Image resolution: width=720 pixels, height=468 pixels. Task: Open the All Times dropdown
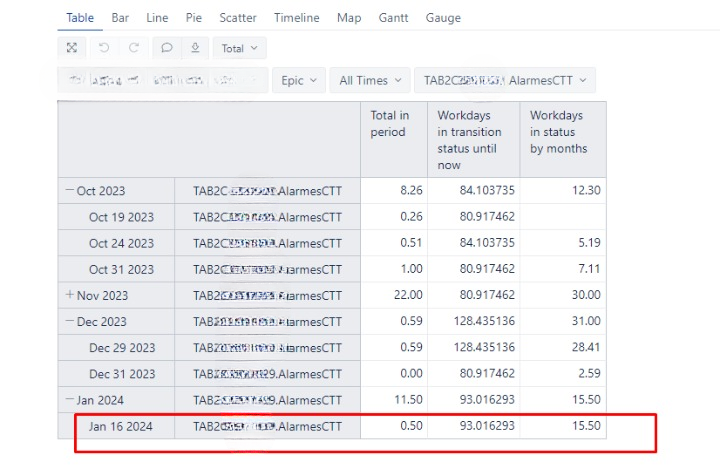click(370, 80)
